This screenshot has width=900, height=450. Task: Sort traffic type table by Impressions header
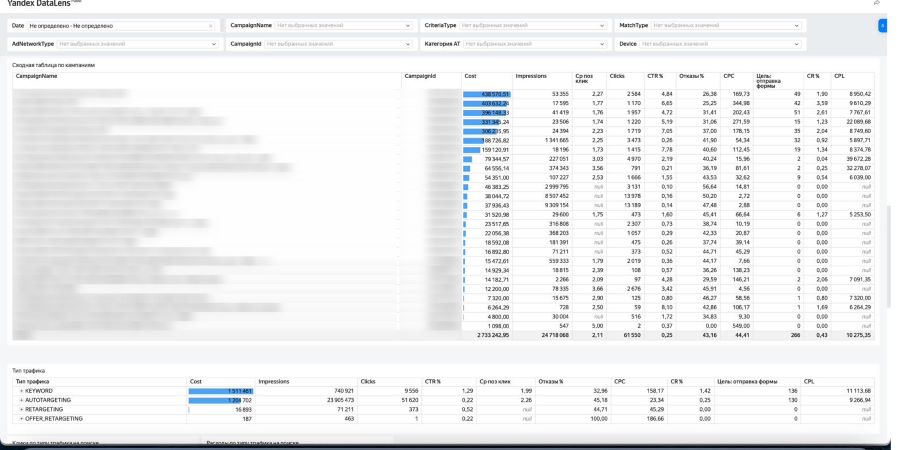(274, 381)
